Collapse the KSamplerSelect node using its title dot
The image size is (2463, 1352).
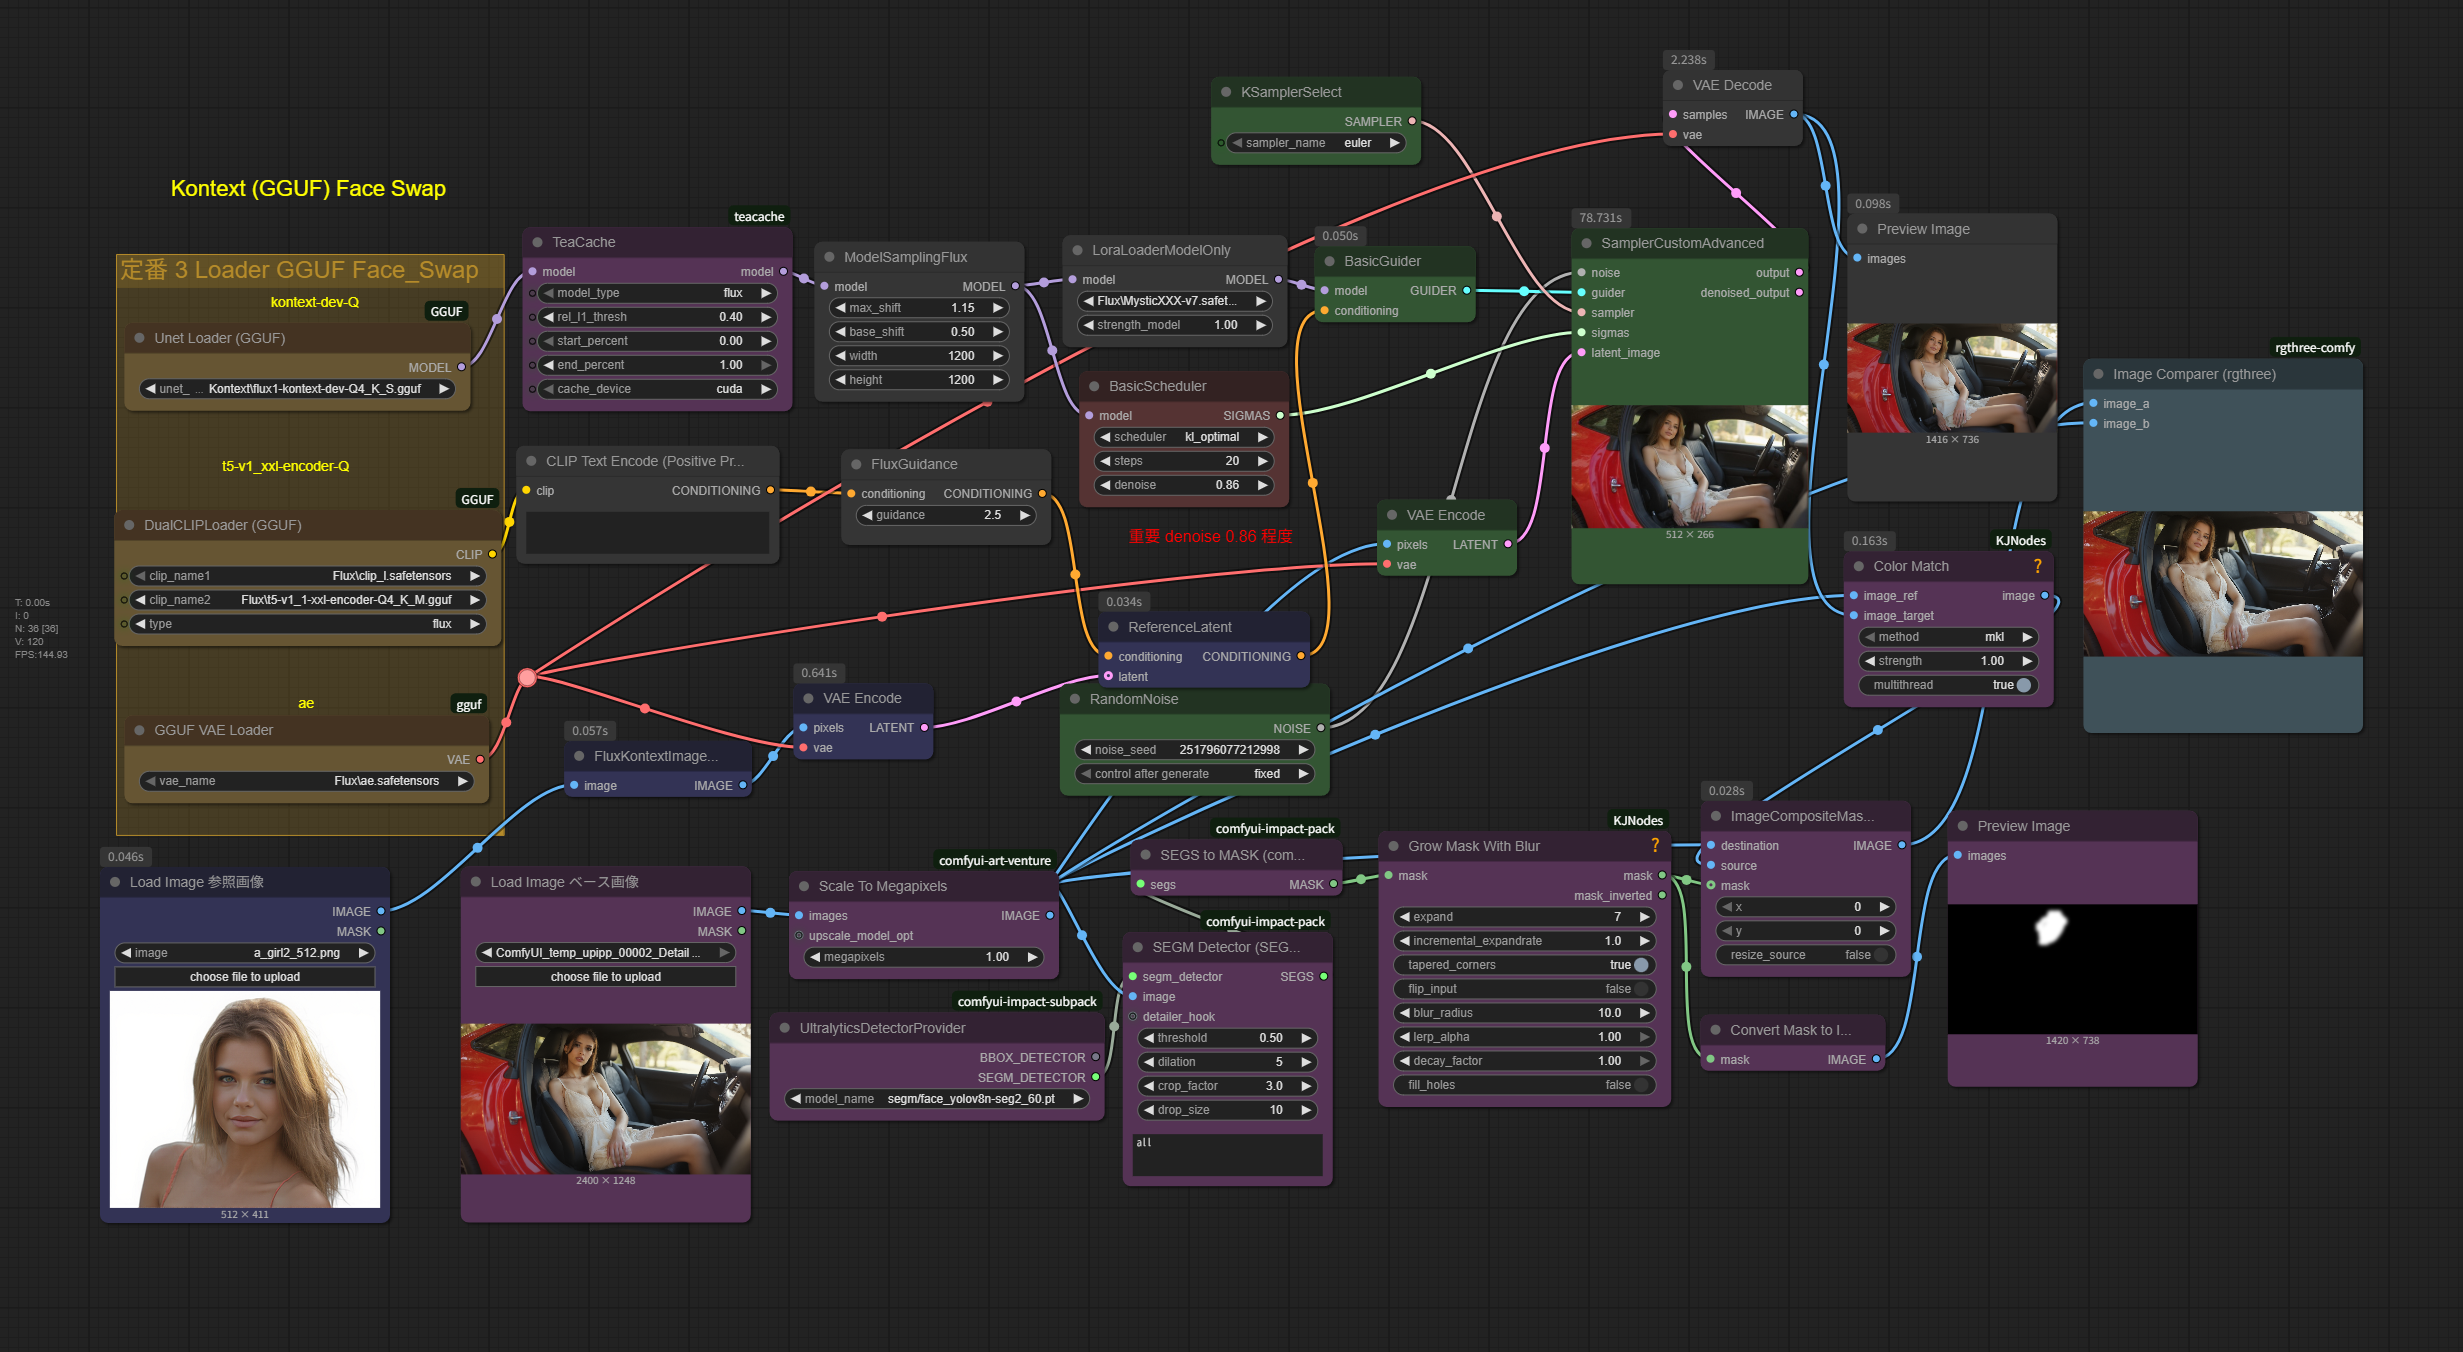coord(1226,92)
